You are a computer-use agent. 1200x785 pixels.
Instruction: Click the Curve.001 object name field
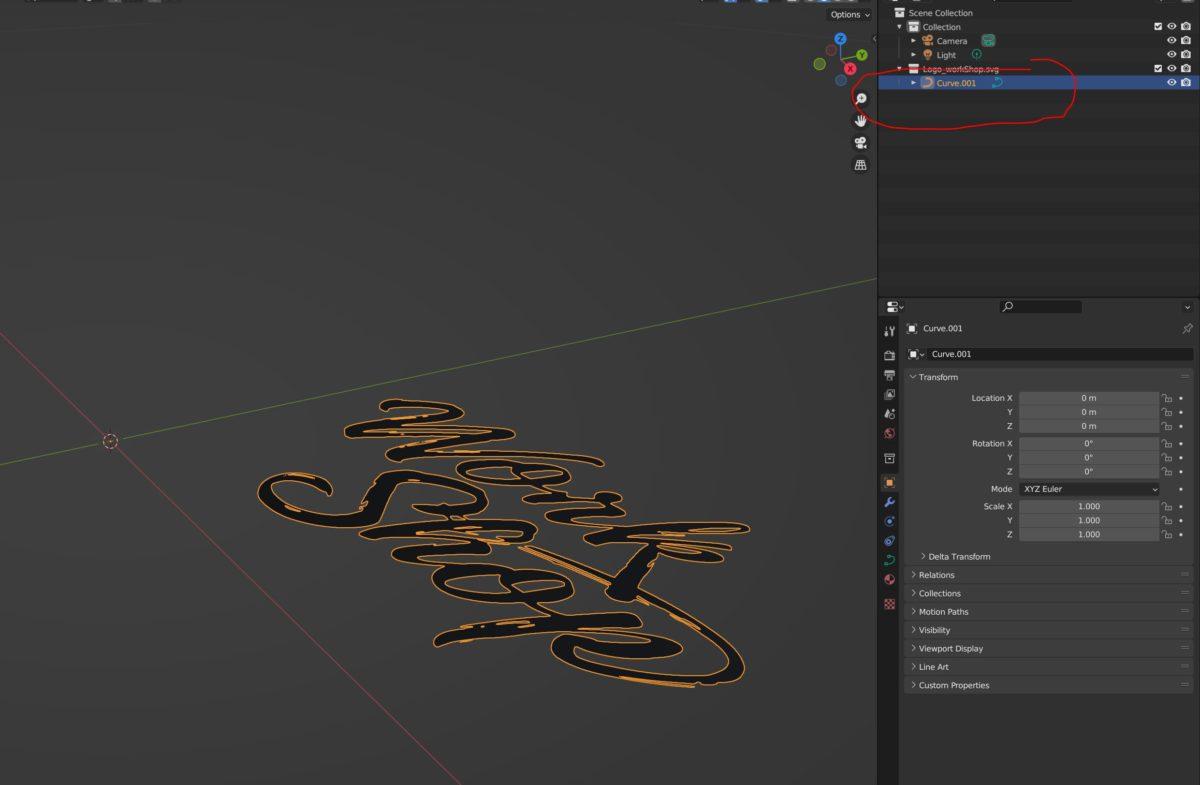[x=1060, y=354]
